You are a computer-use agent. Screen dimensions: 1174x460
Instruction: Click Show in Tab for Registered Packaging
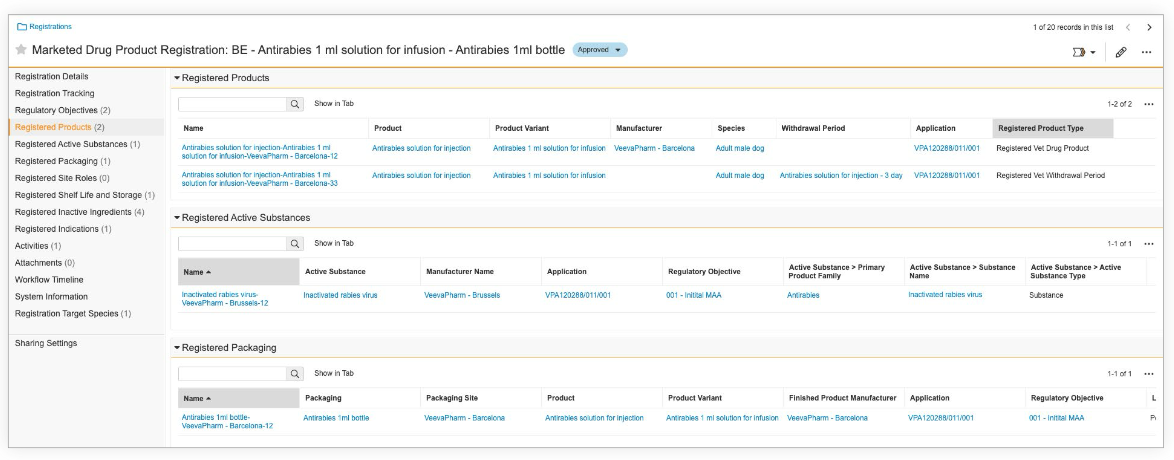click(334, 373)
